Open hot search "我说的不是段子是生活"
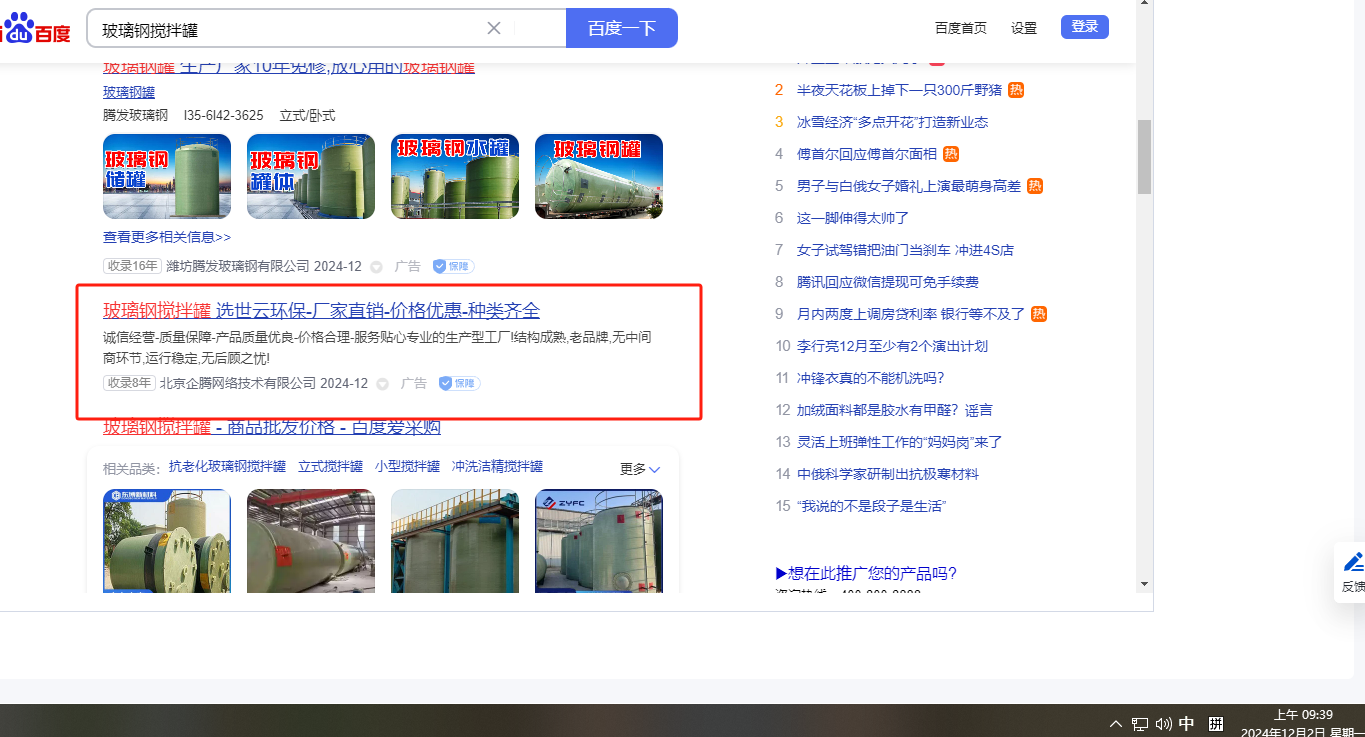This screenshot has width=1365, height=737. click(871, 506)
